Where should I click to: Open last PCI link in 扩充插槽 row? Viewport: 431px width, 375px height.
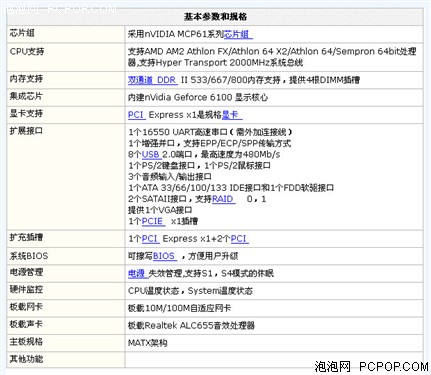click(240, 239)
